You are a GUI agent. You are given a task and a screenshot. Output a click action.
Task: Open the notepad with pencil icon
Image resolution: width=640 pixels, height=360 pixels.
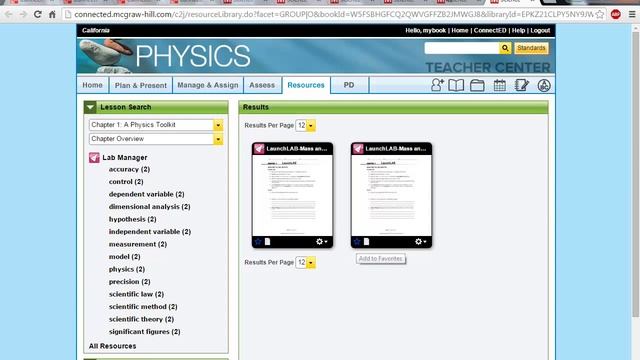point(522,85)
